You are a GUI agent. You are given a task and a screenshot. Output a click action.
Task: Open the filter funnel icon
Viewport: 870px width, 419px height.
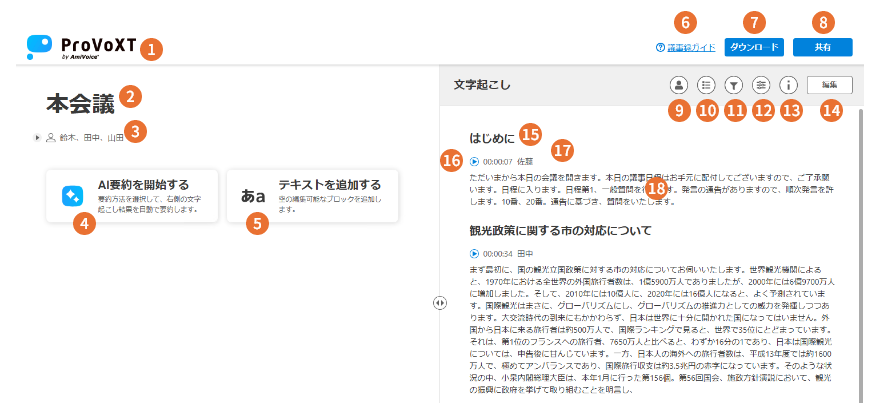point(735,85)
